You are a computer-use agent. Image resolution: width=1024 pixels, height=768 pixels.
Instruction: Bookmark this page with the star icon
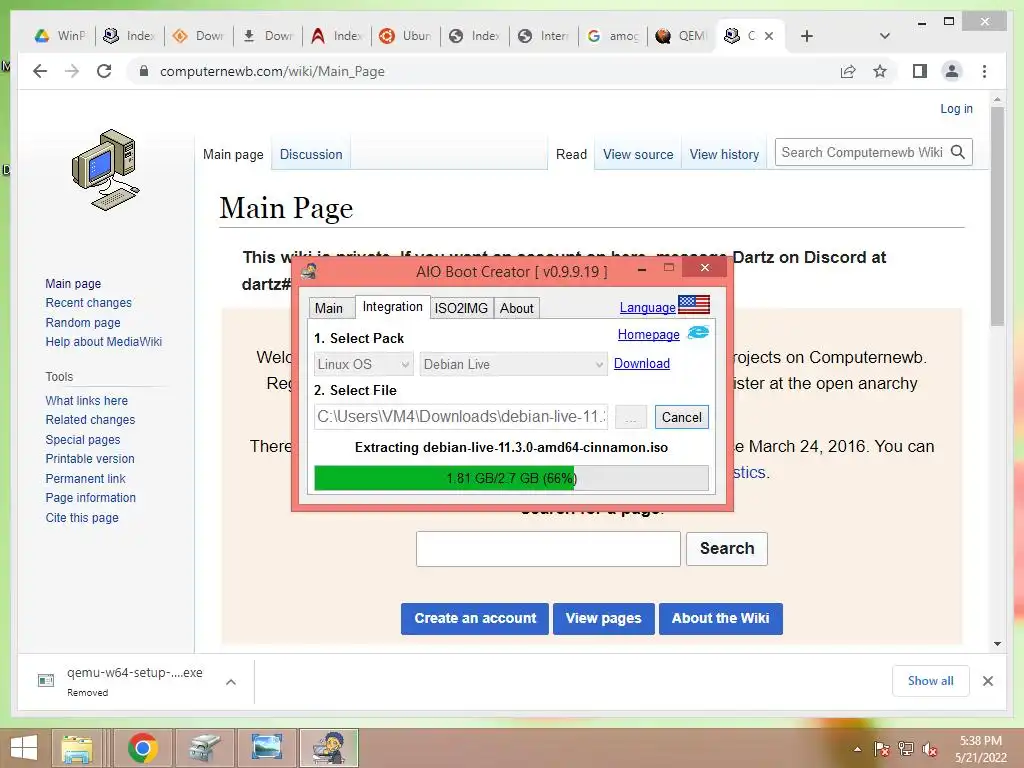[x=880, y=71]
